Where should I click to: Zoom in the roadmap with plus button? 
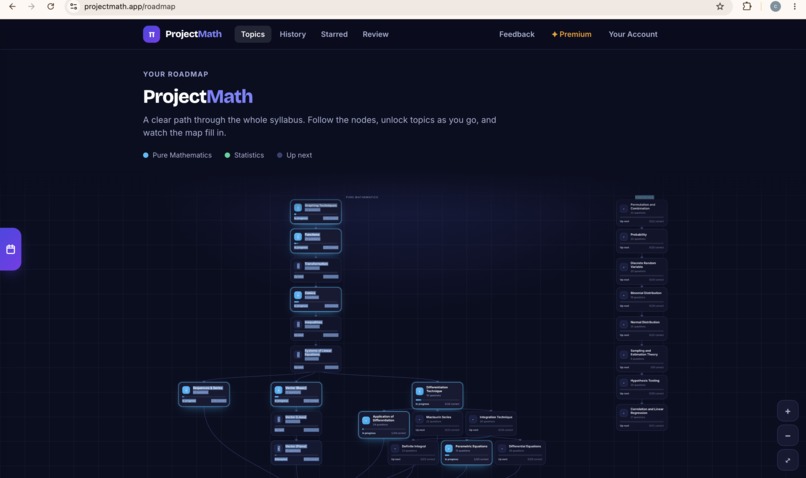click(x=787, y=411)
